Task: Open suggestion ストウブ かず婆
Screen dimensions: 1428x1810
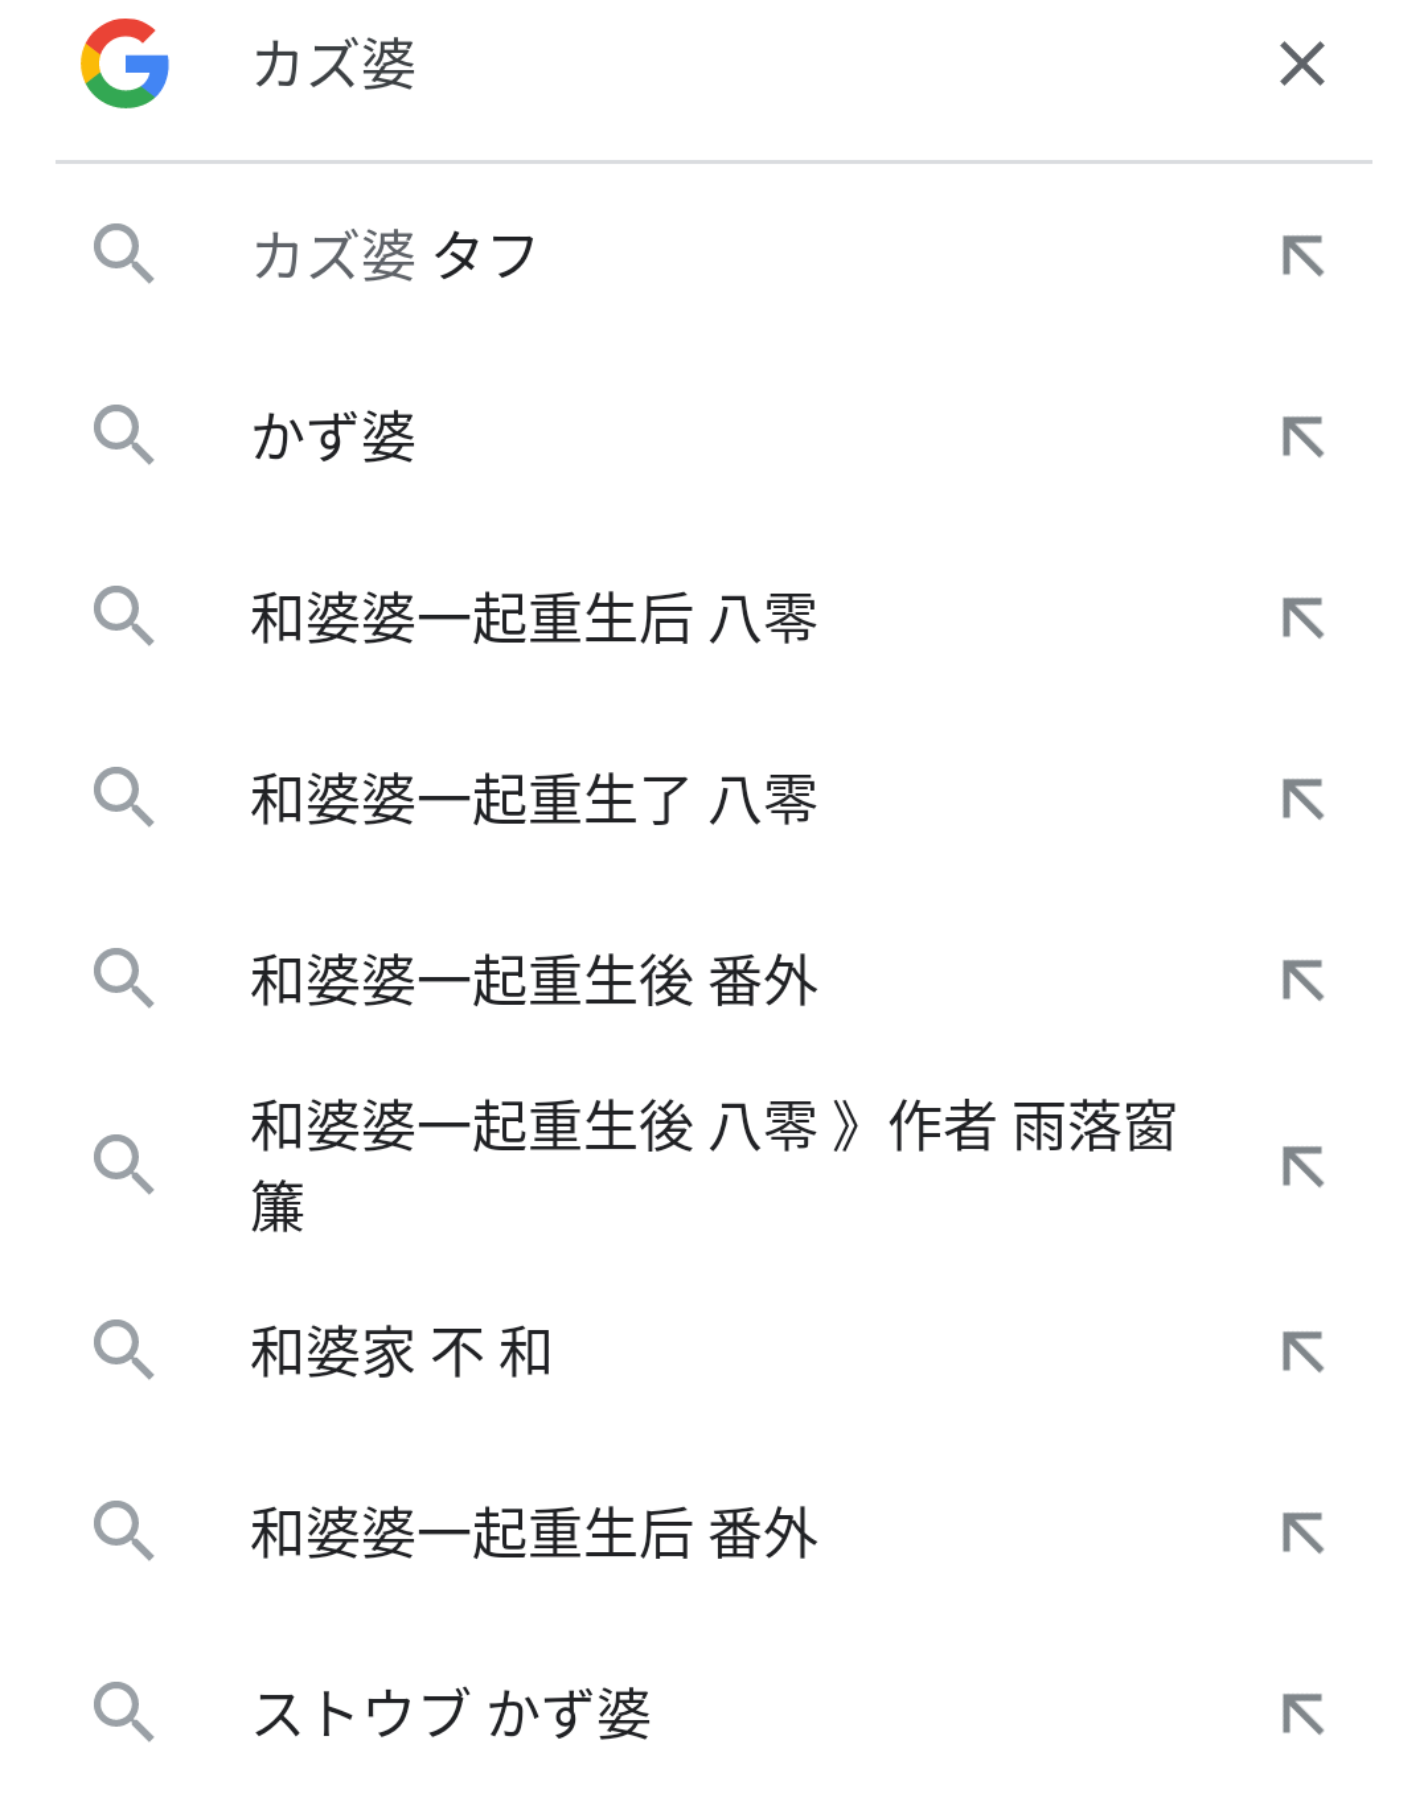Action: click(451, 1714)
